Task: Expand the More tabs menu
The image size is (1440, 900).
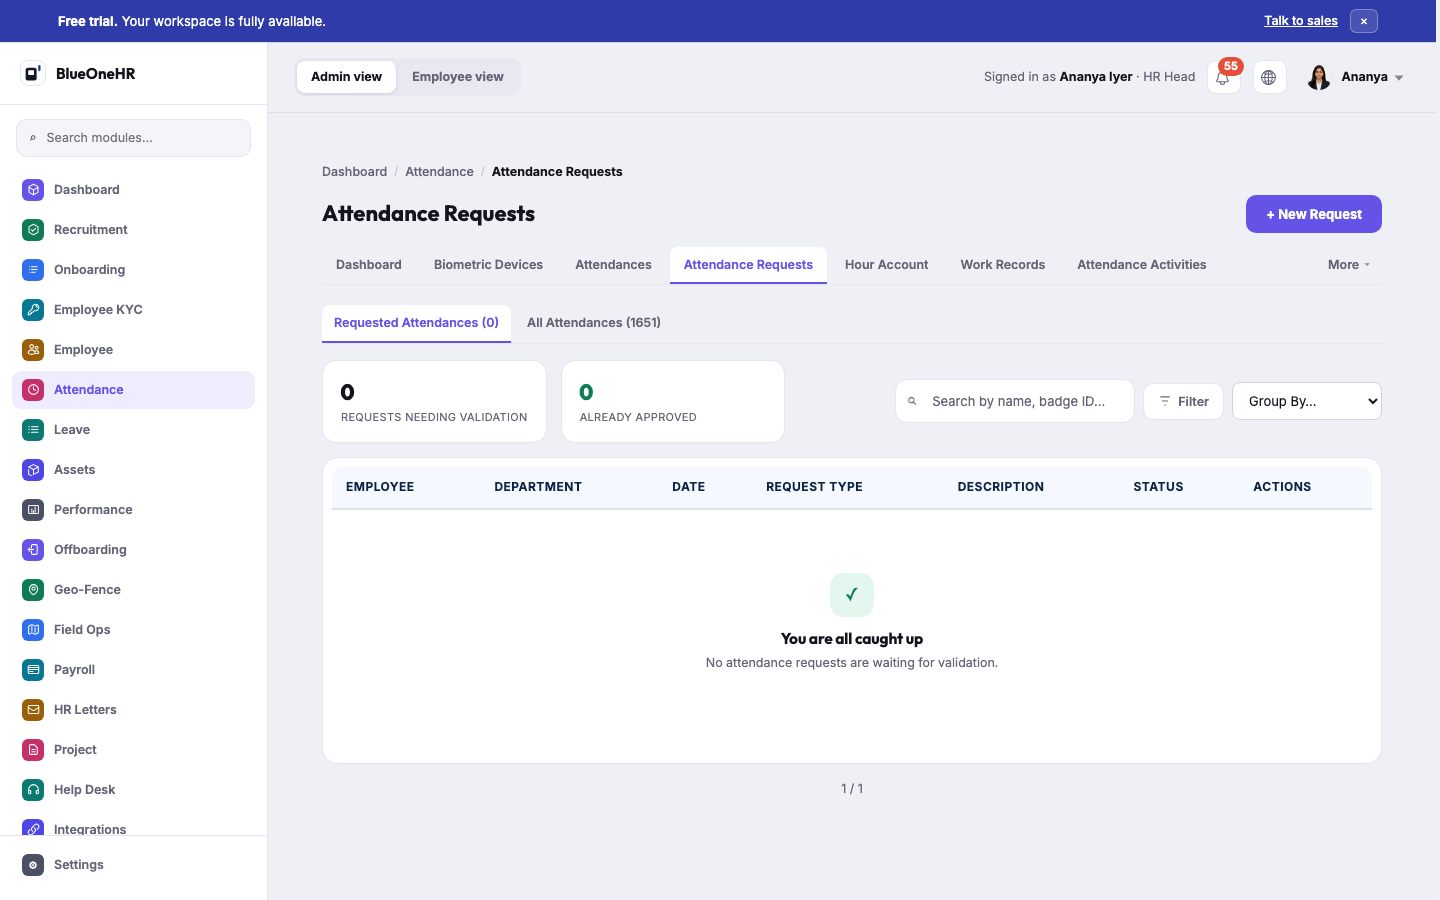Action: pyautogui.click(x=1349, y=265)
